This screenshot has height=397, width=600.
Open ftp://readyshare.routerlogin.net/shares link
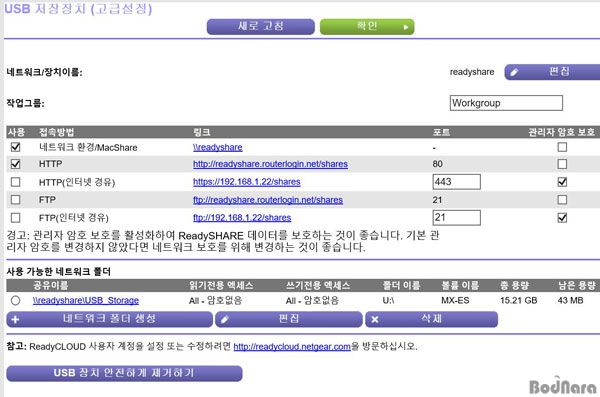point(267,200)
